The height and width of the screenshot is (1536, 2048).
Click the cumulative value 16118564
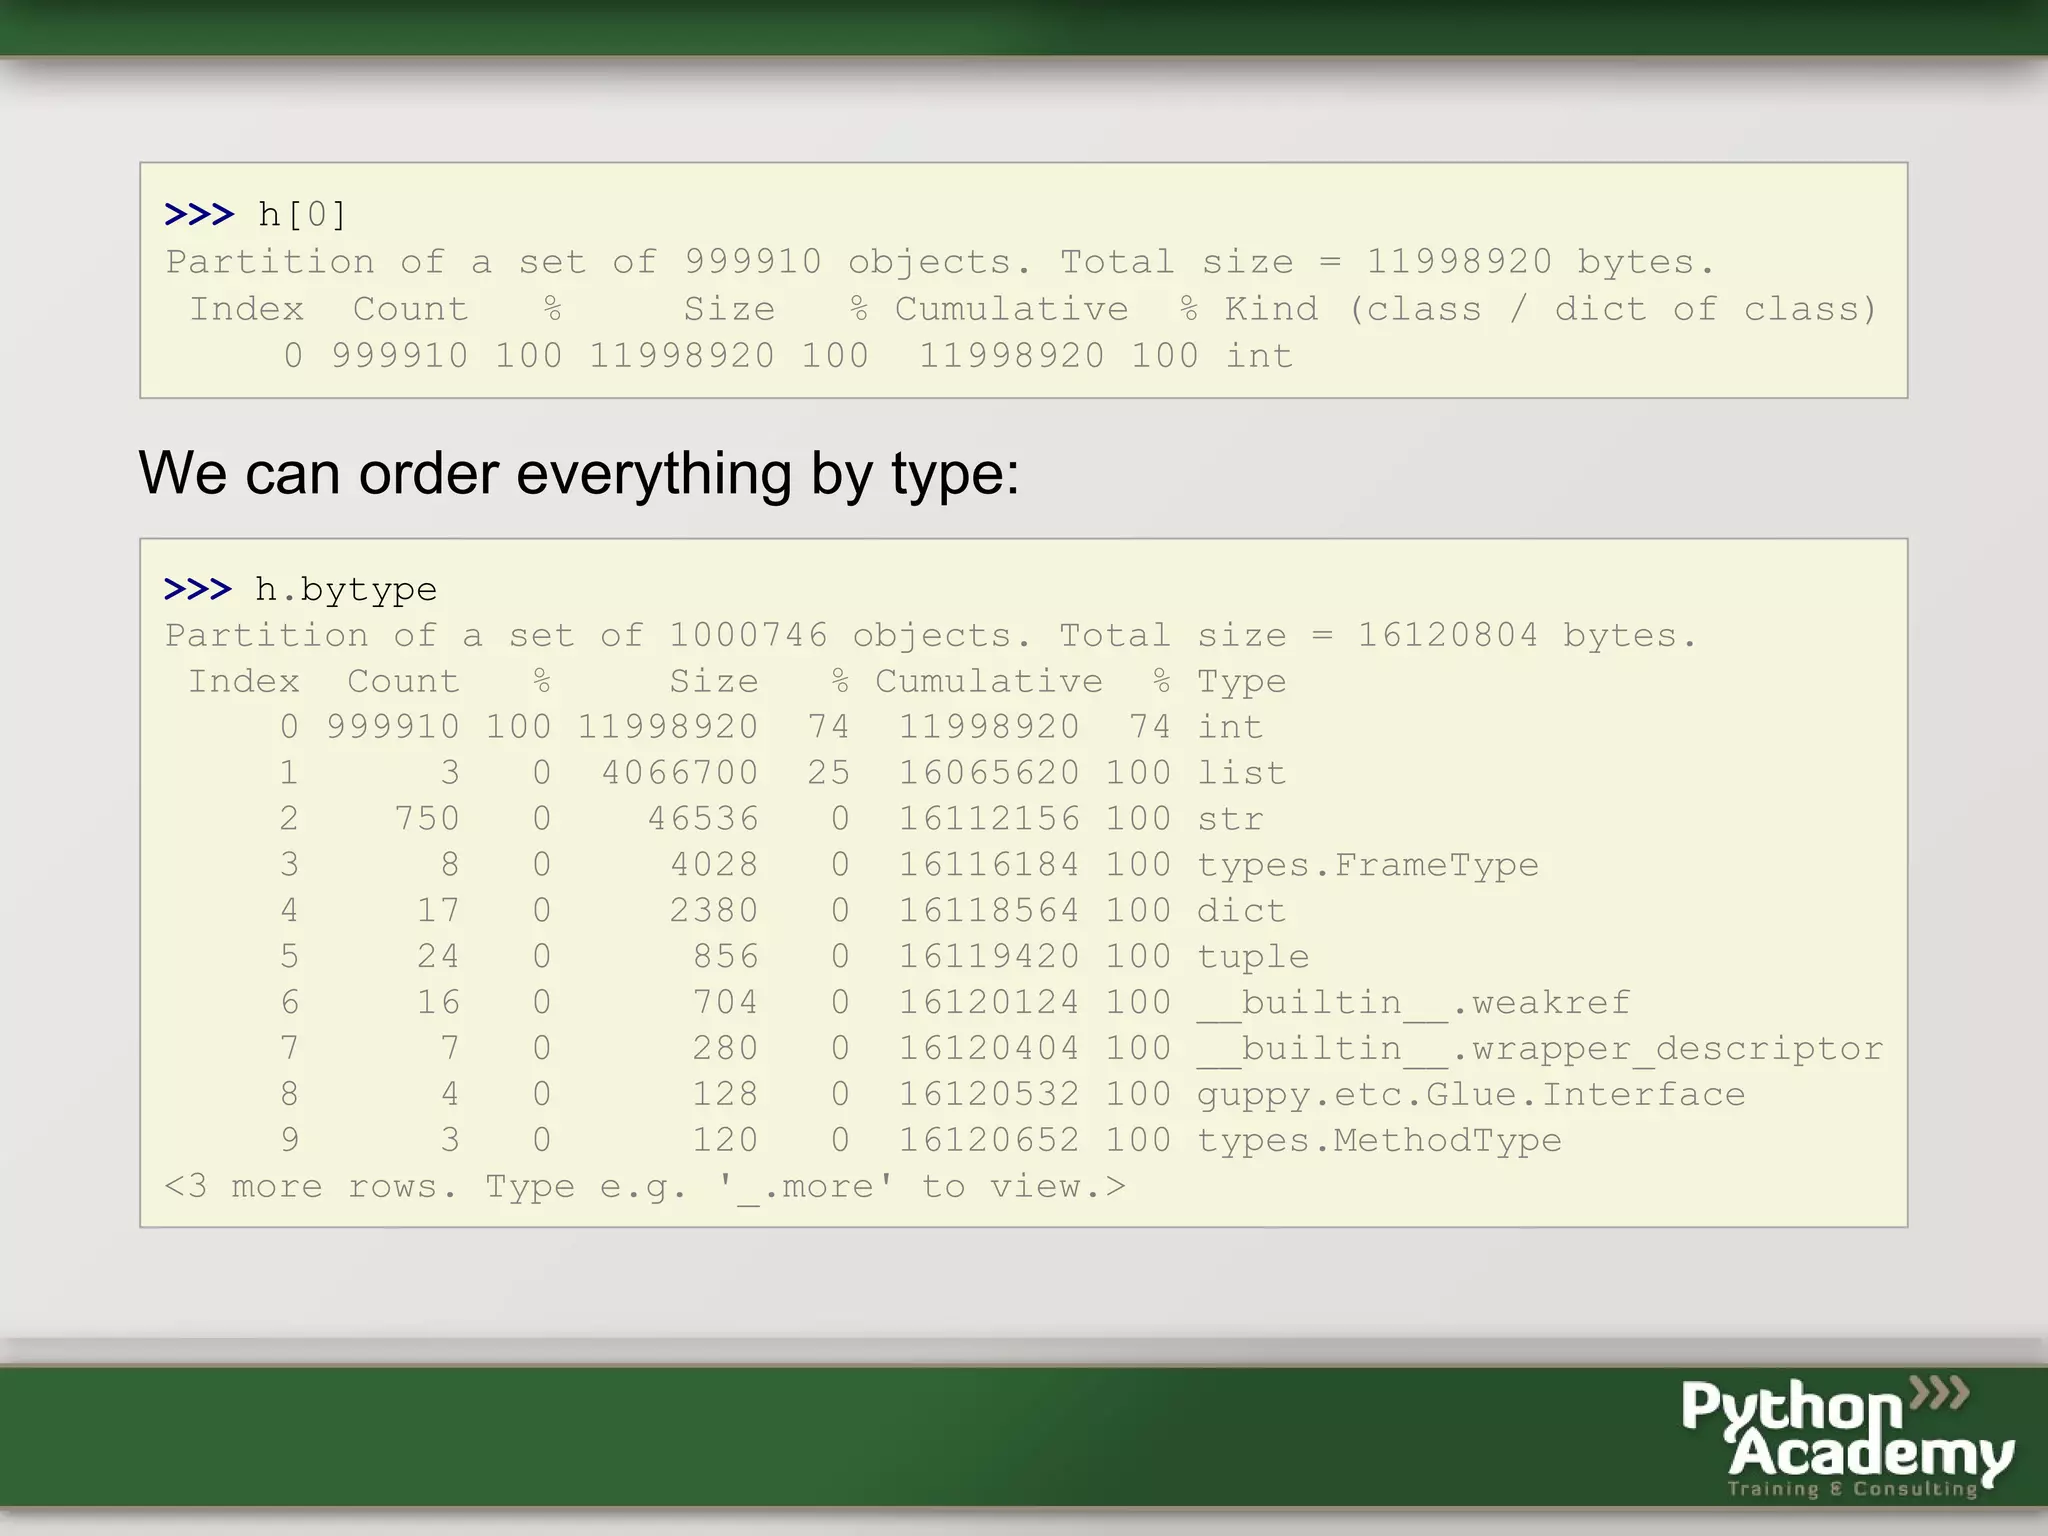tap(989, 910)
